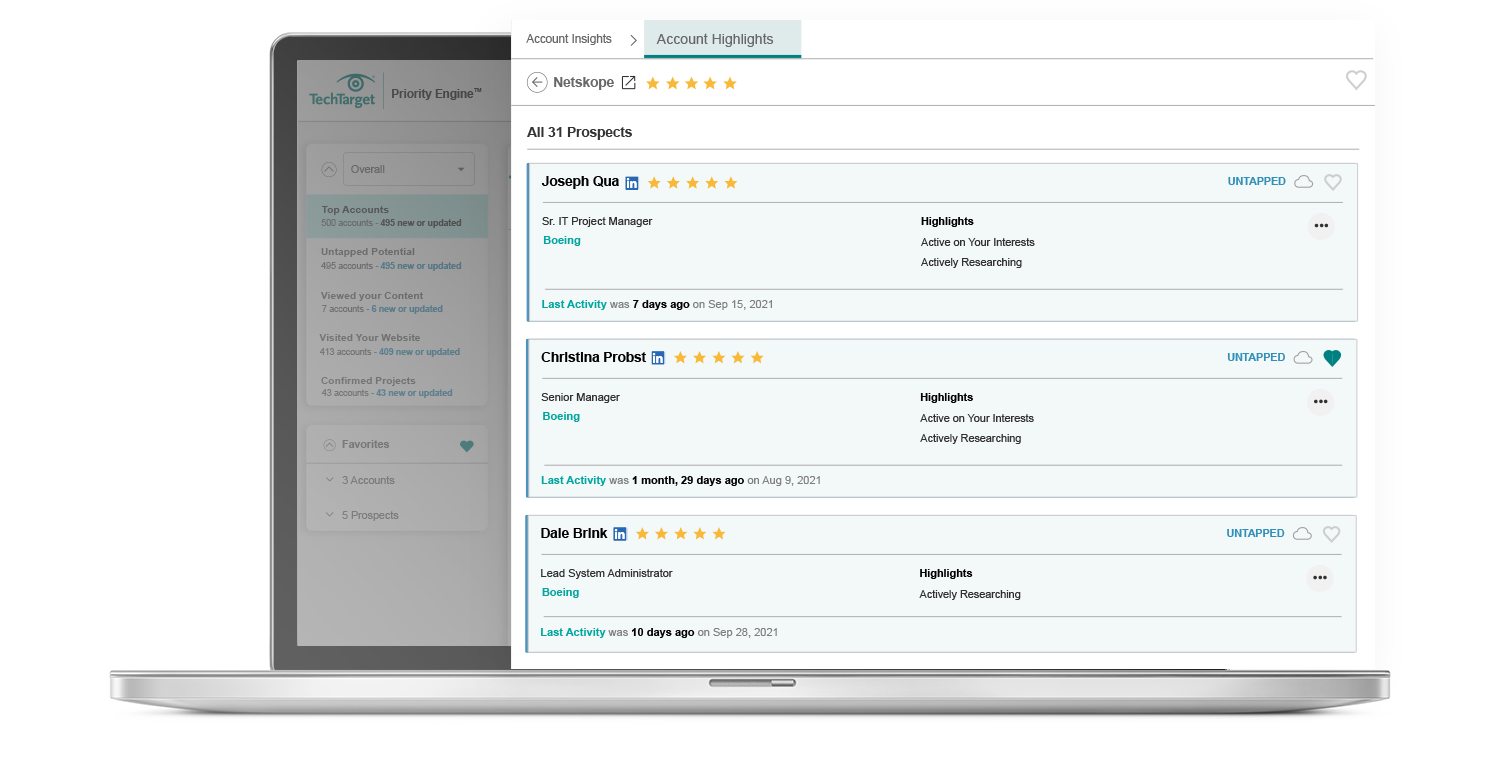
Task: Open the Overall filter dropdown
Action: pos(408,169)
